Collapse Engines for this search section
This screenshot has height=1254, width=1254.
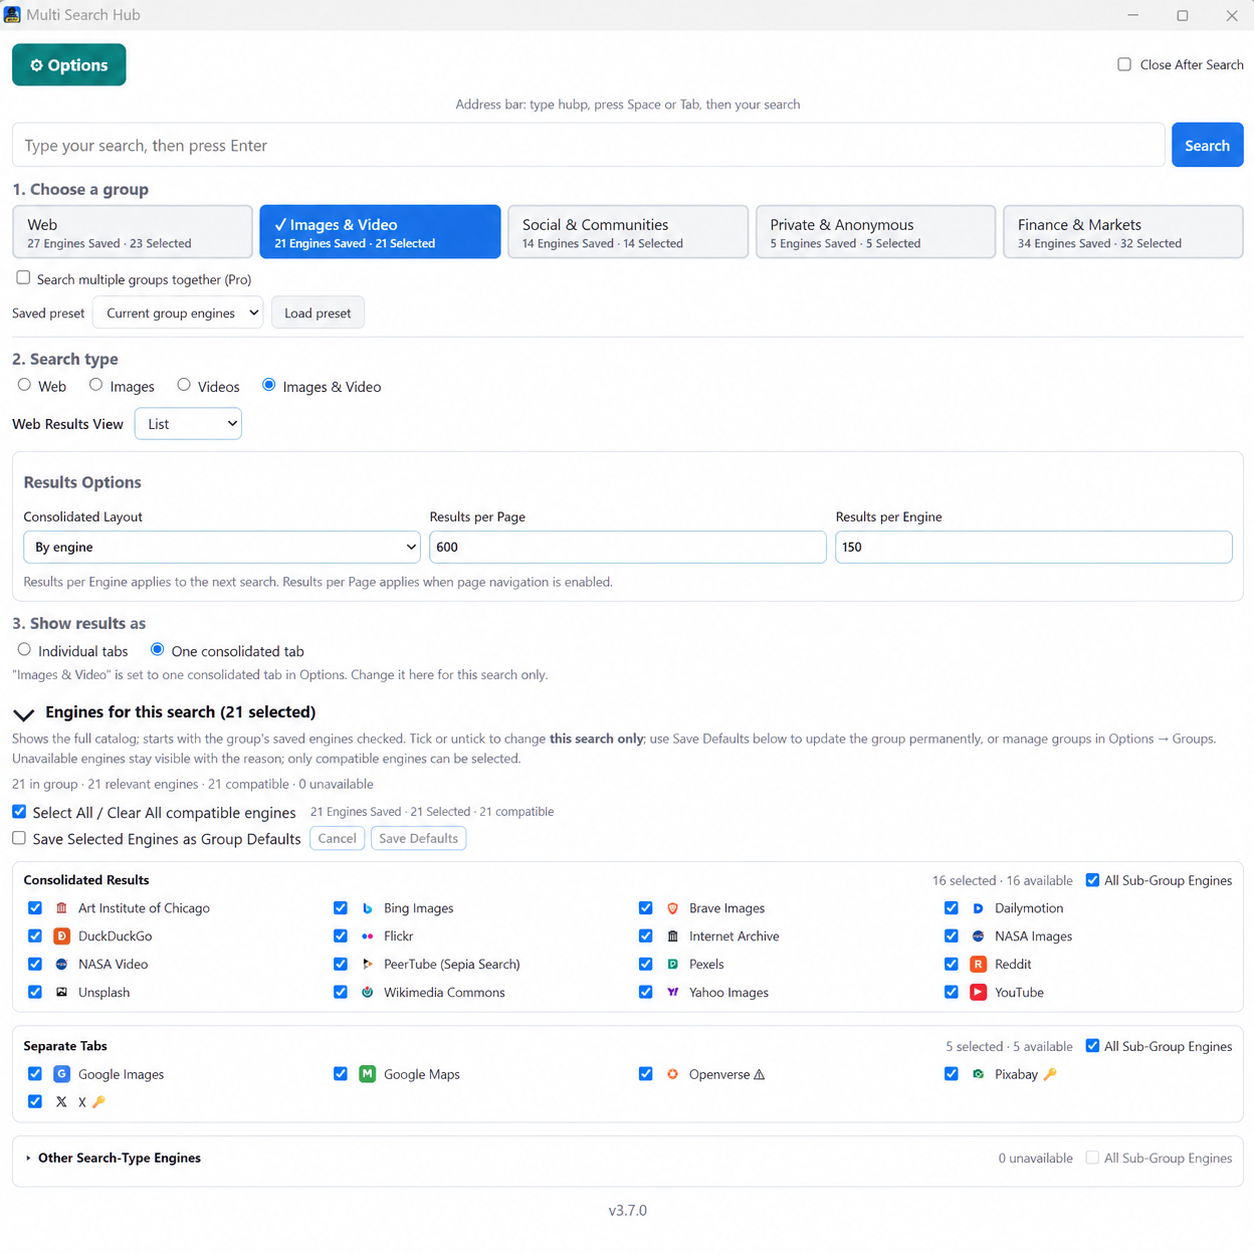pos(24,714)
